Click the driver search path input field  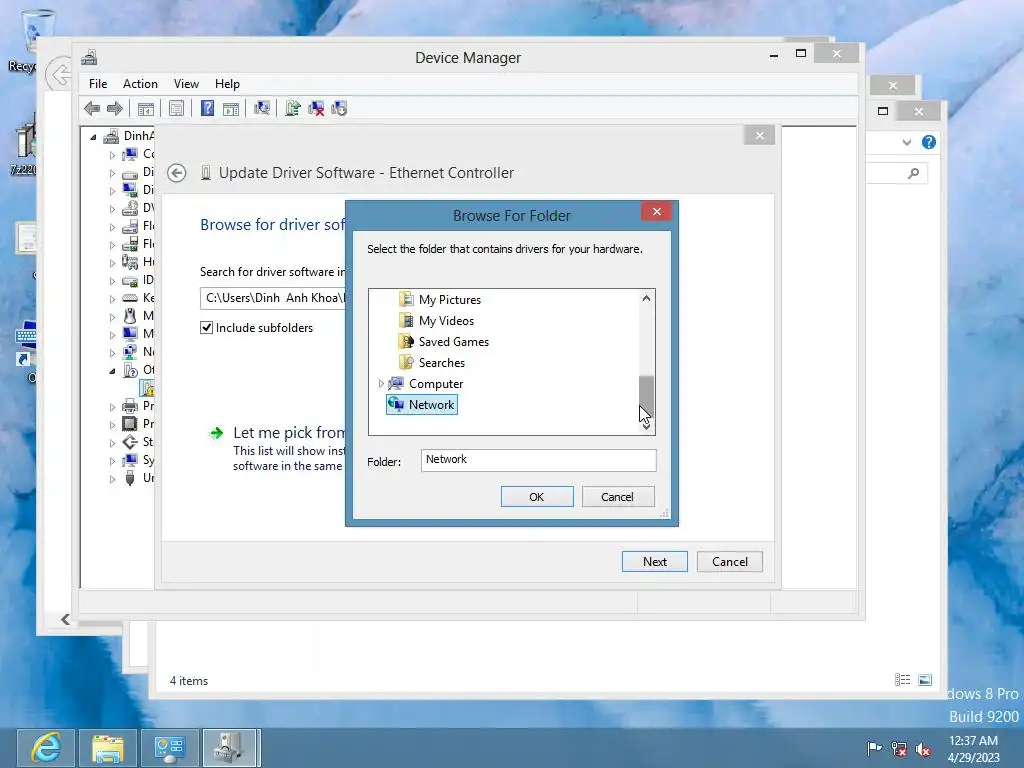coord(273,298)
